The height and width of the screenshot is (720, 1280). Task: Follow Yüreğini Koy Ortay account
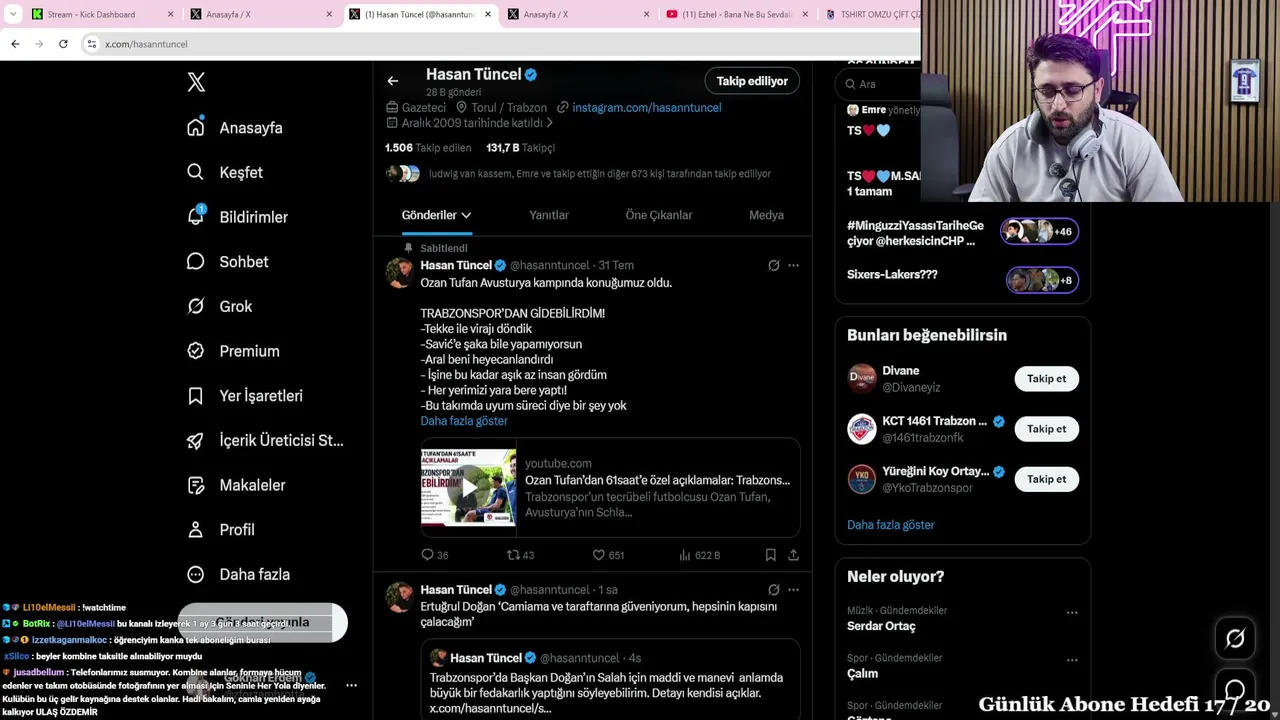(1046, 479)
